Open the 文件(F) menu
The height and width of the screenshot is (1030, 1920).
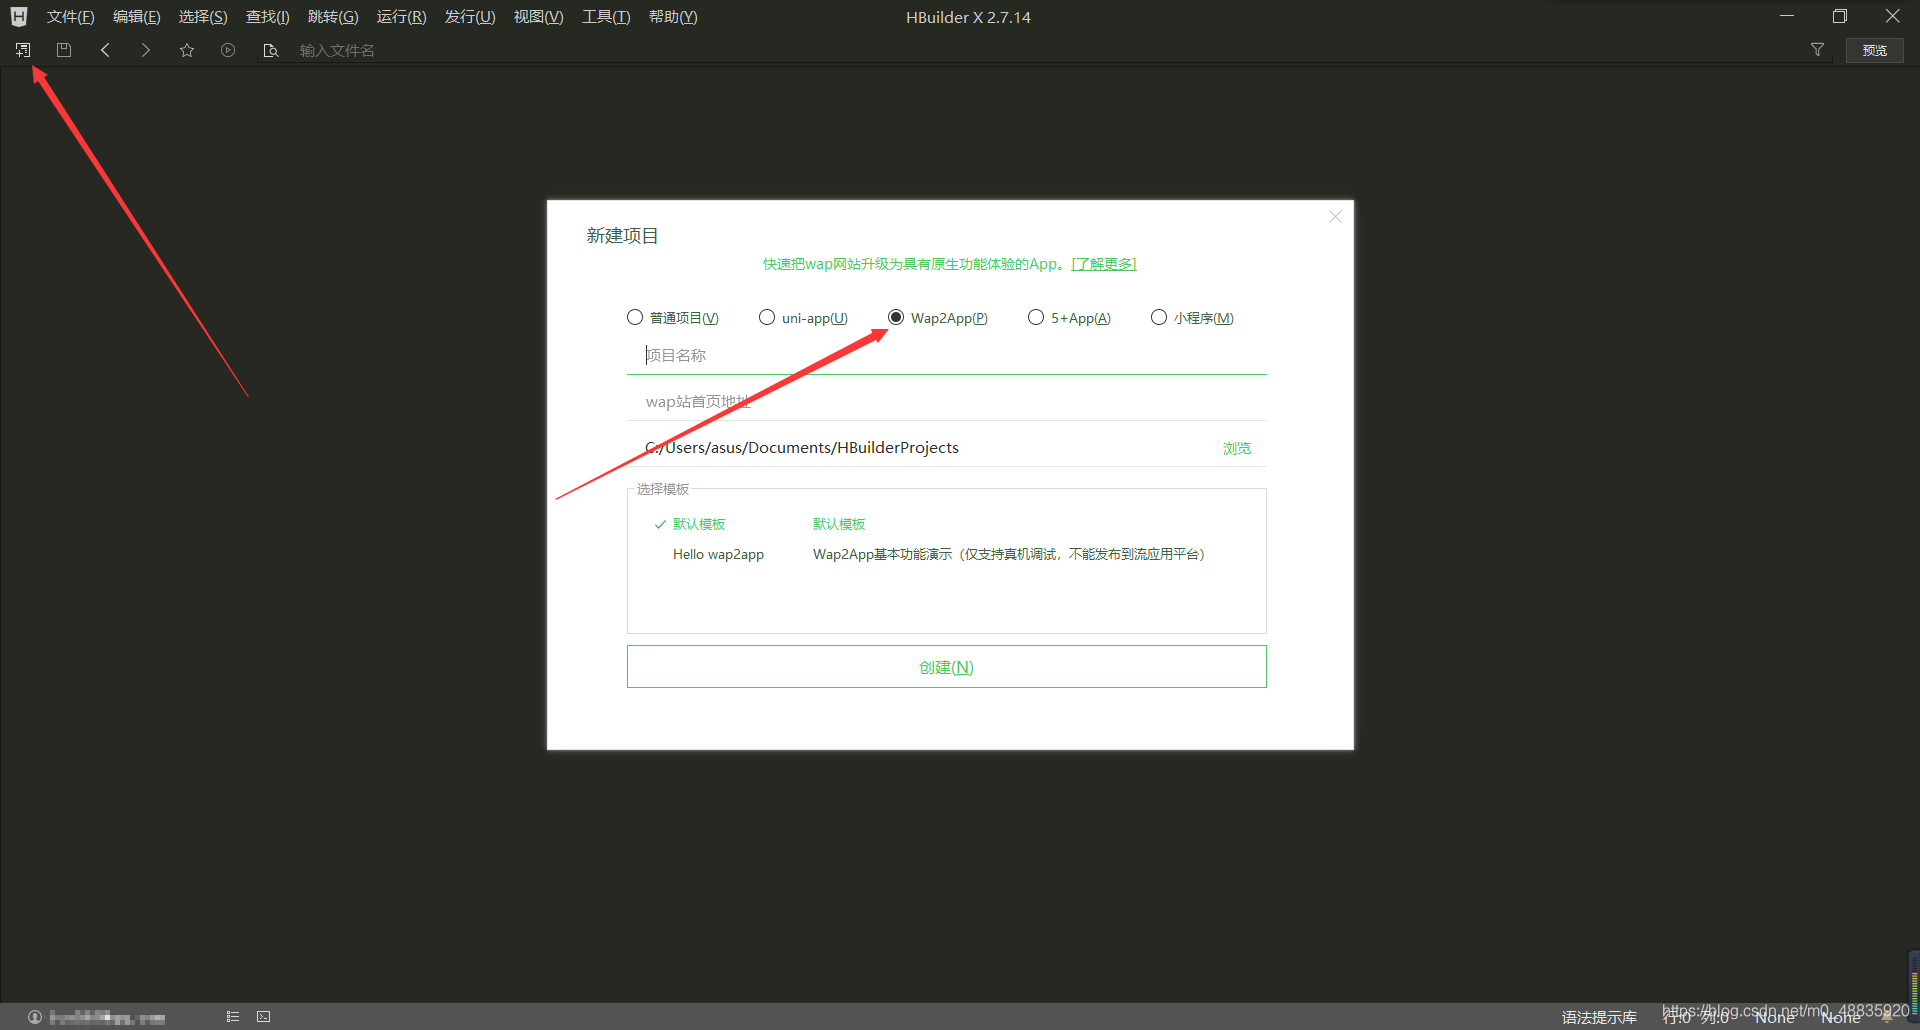[x=70, y=17]
